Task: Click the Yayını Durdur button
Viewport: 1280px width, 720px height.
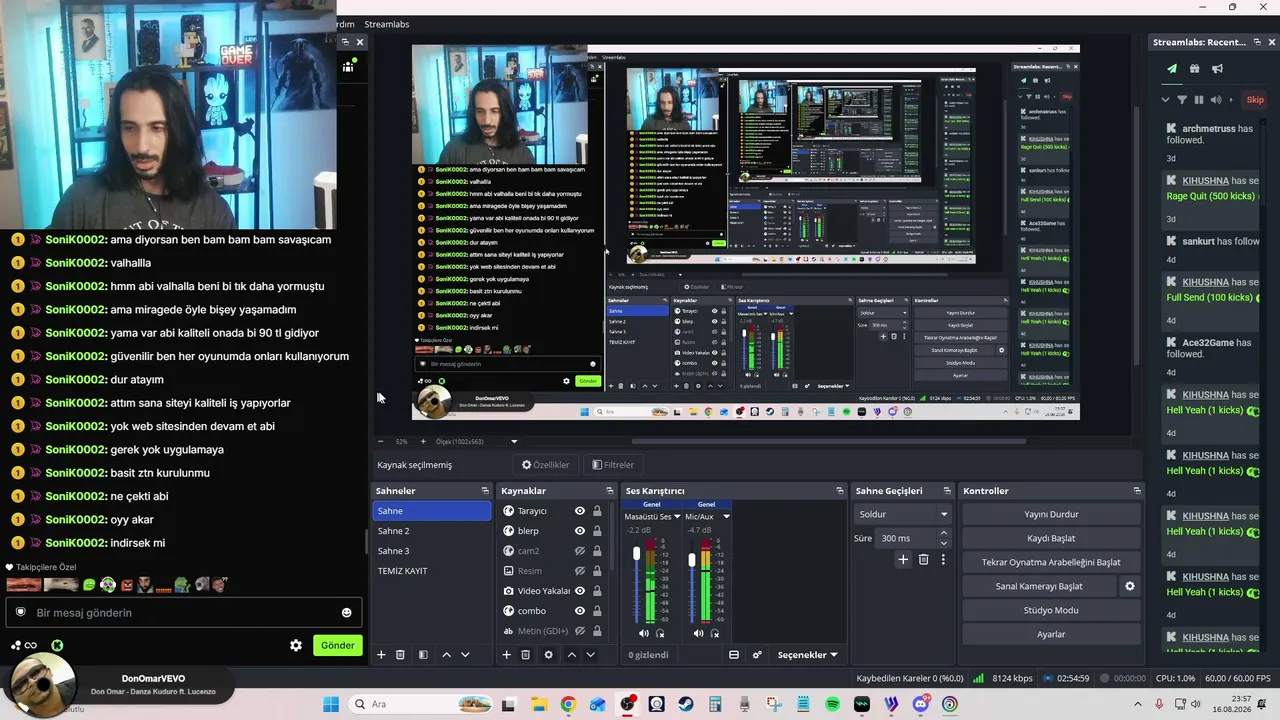Action: click(1051, 514)
